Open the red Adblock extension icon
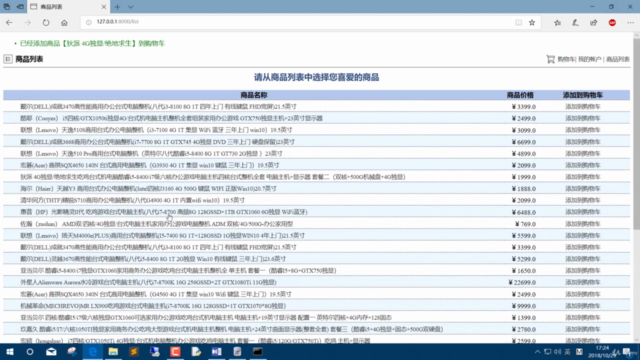This screenshot has width=640, height=360. 612,23
